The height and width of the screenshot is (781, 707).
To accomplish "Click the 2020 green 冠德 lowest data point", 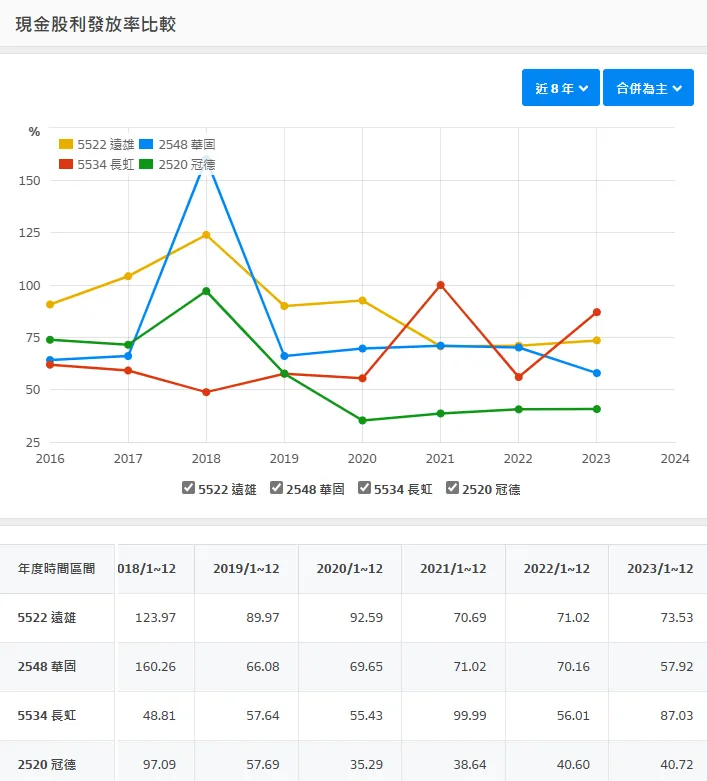I will pyautogui.click(x=363, y=421).
